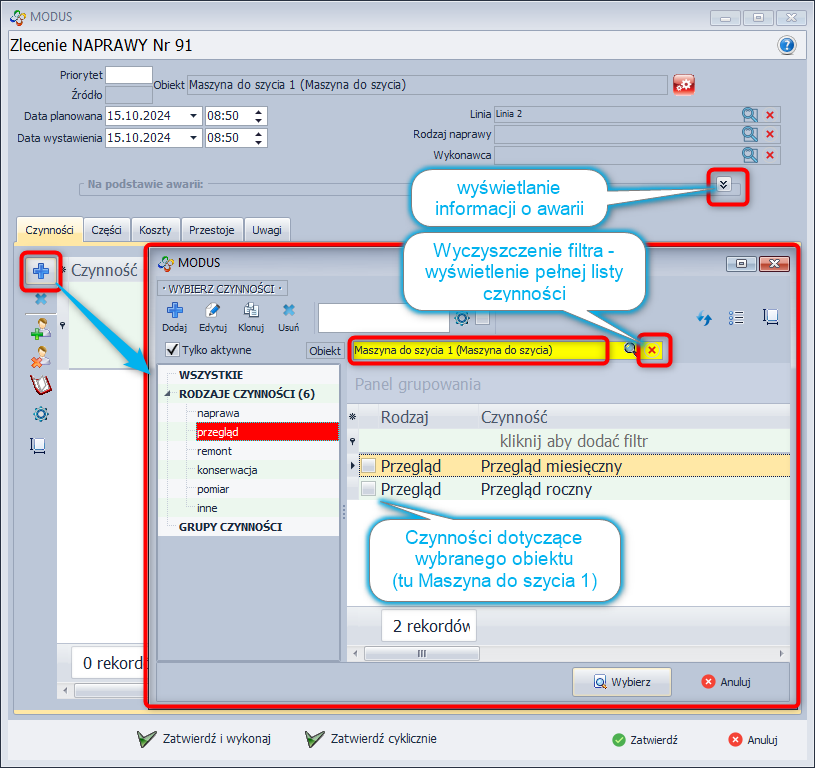Toggle the Tylko aktywne checkbox
815x768 pixels.
(172, 350)
